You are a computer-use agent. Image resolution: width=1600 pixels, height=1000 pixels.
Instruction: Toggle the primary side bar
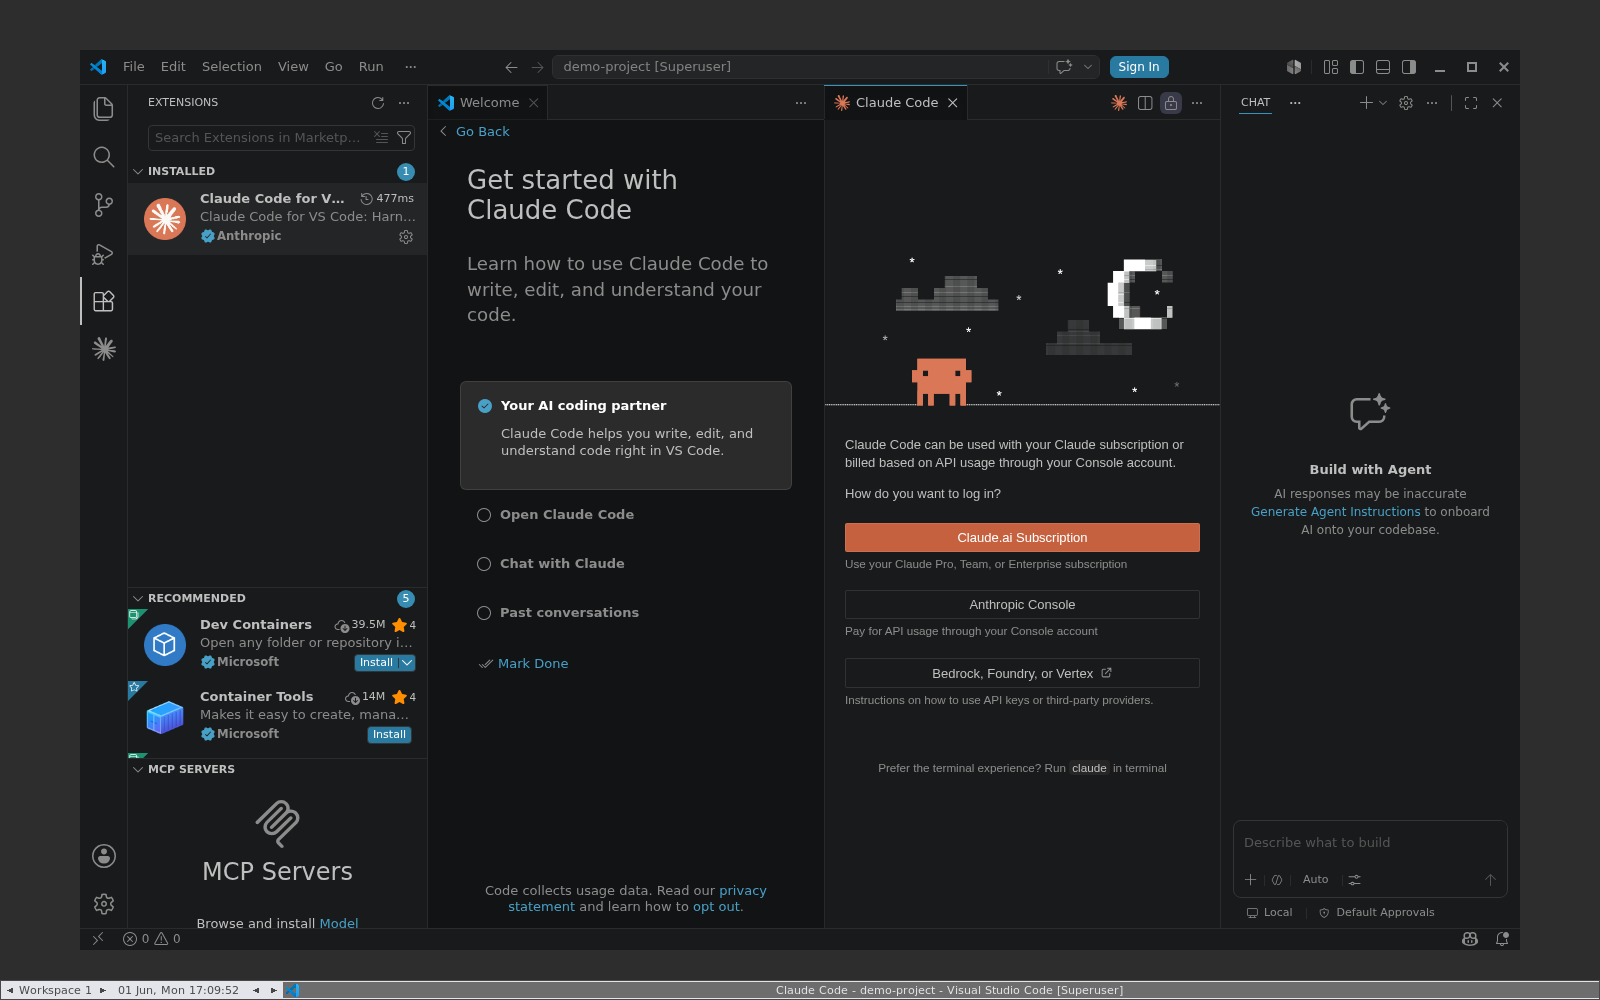1357,67
